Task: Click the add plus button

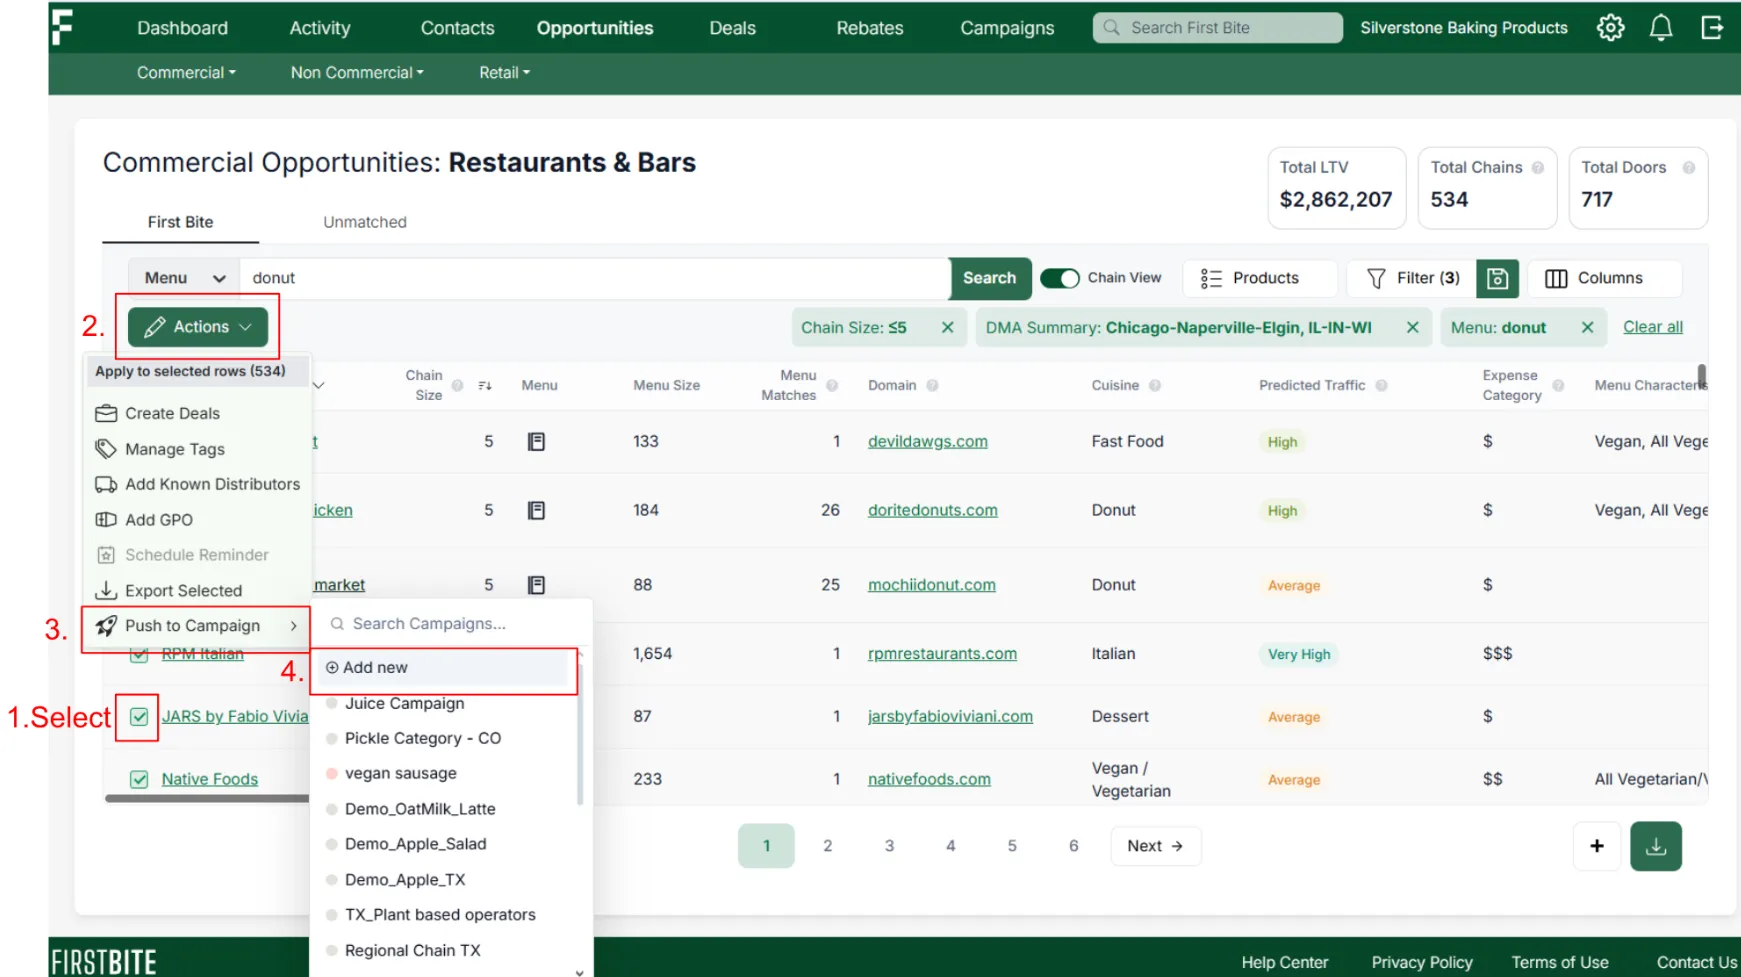Action: tap(1597, 846)
